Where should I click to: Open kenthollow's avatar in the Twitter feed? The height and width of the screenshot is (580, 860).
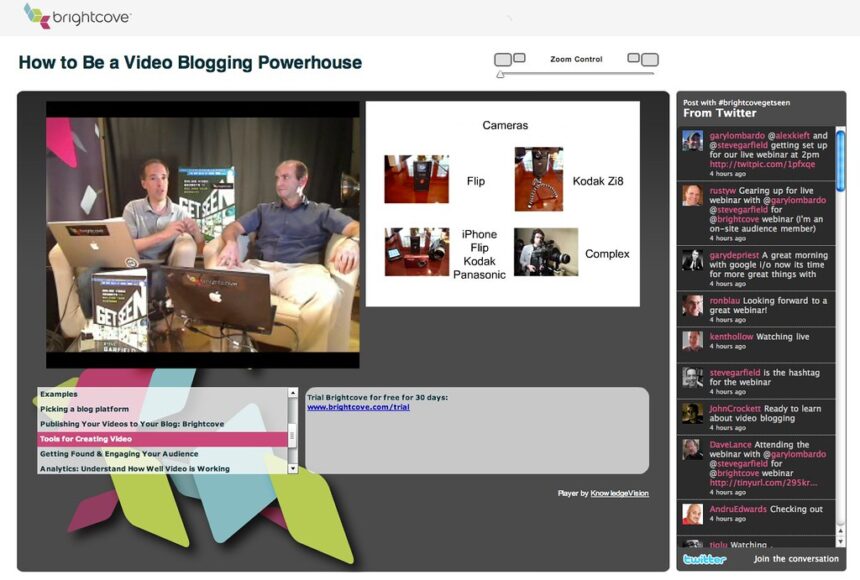point(693,341)
